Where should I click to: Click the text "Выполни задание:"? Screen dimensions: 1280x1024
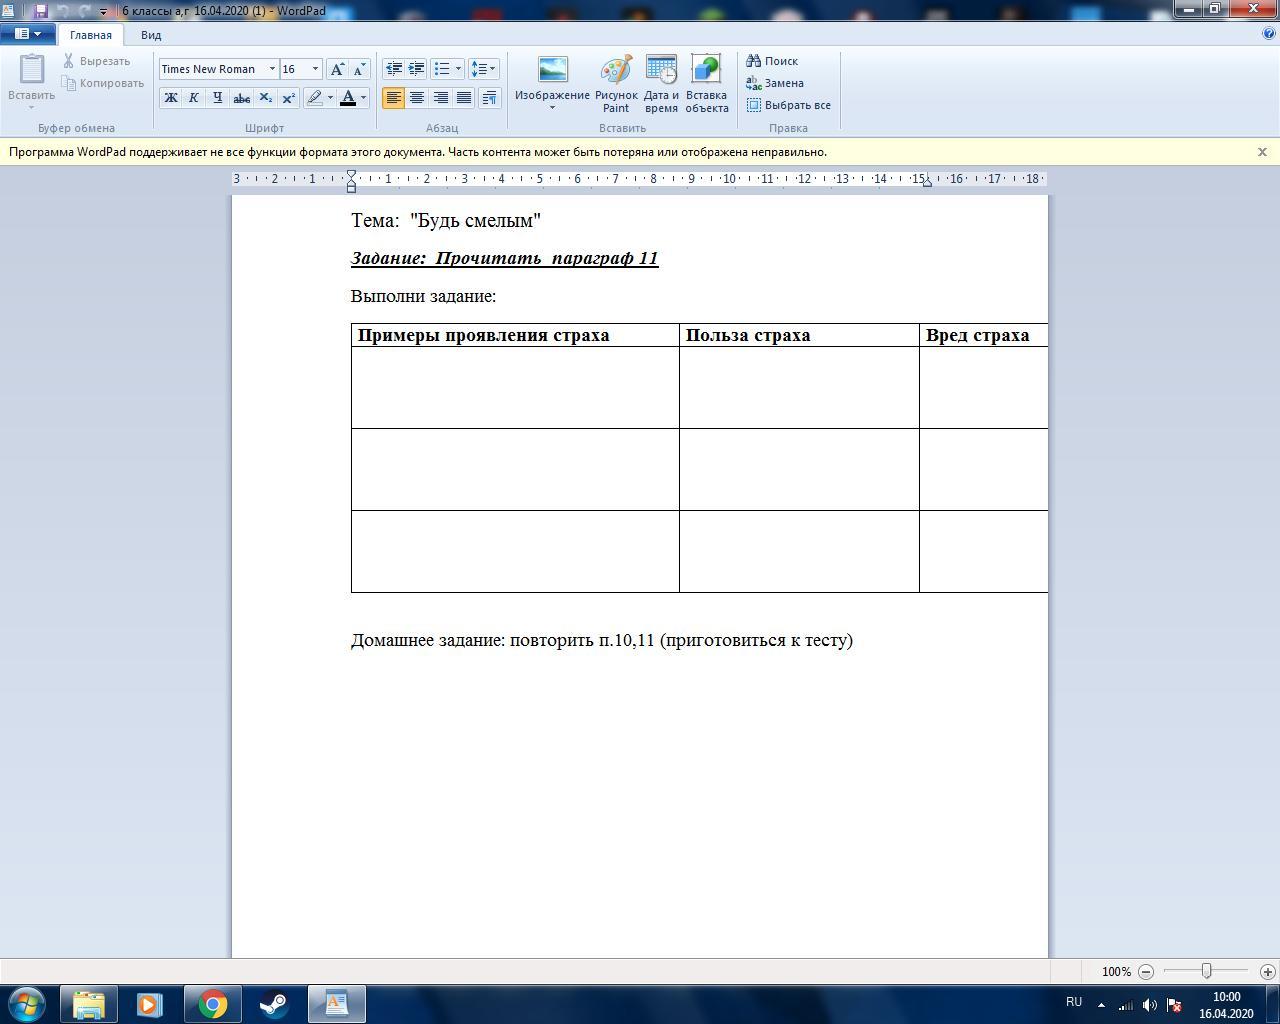423,296
